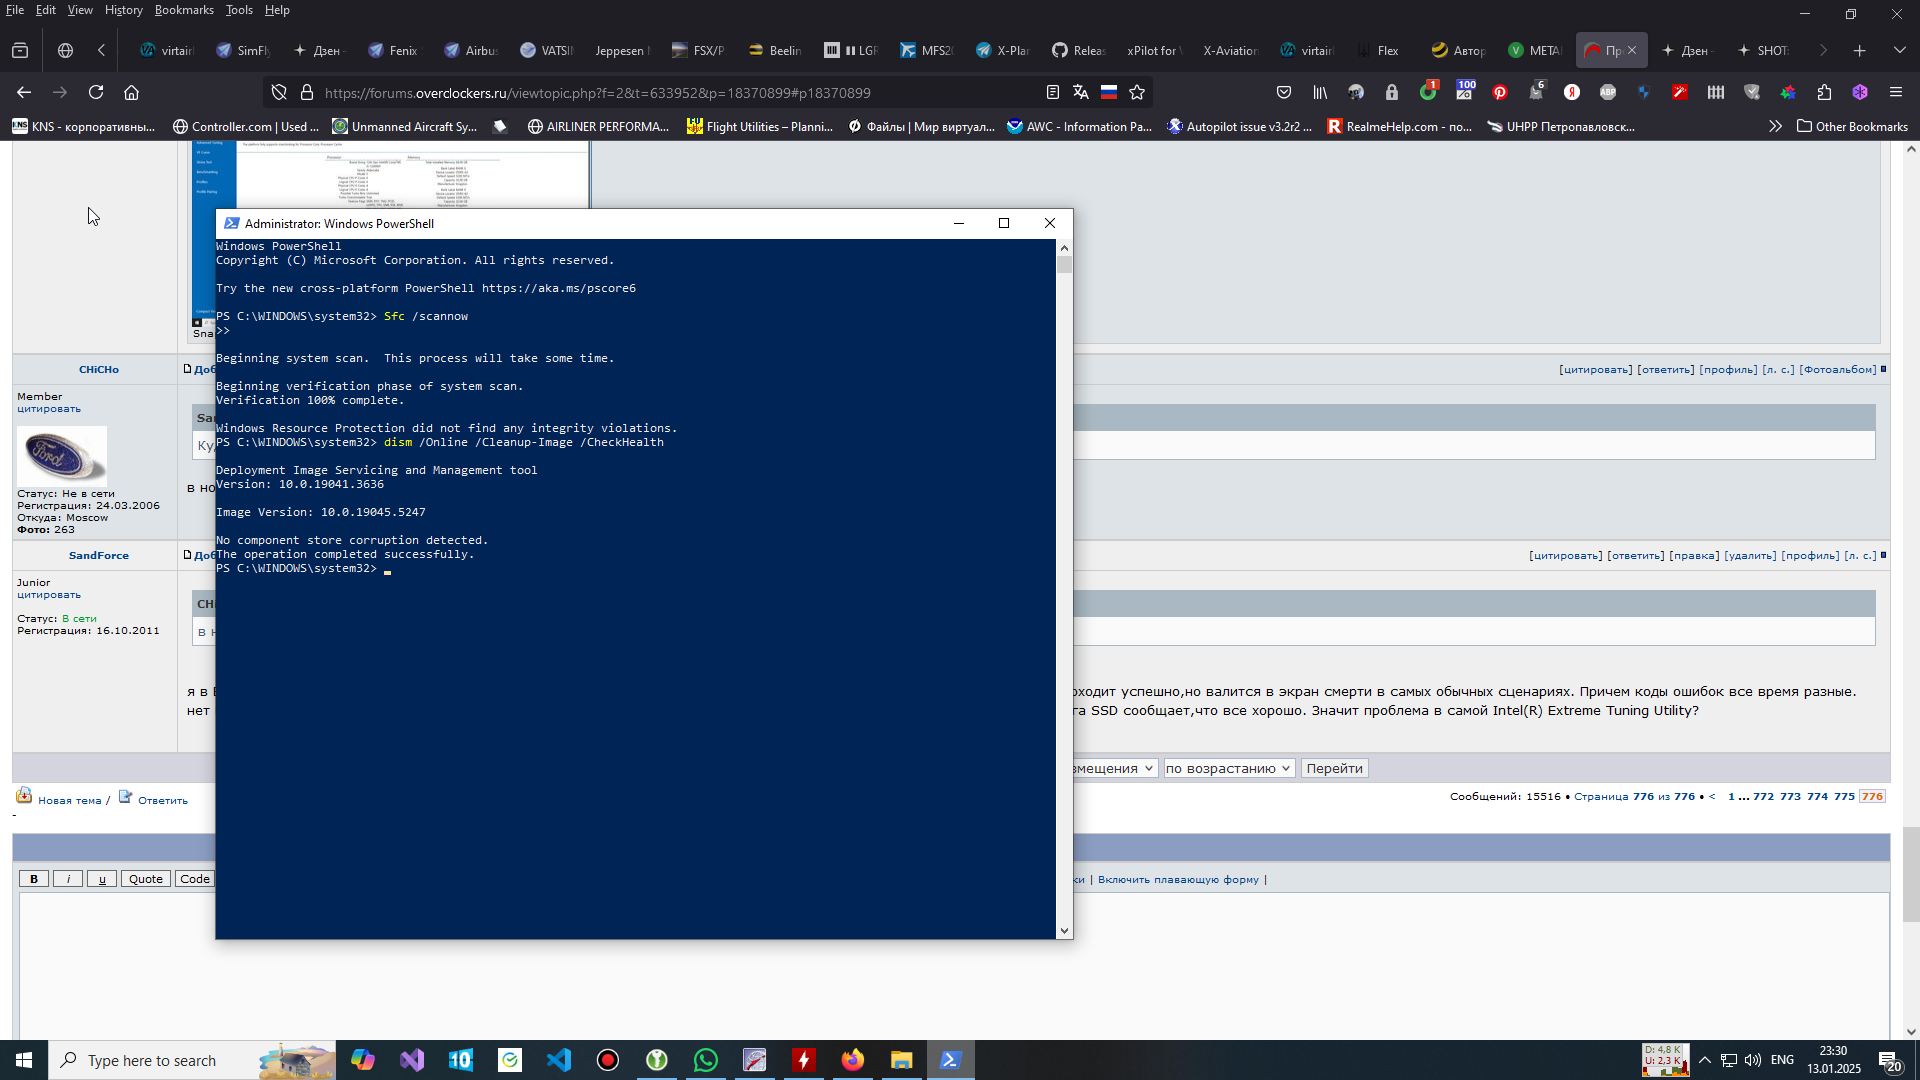Reload the current page
This screenshot has width=1920, height=1080.
96,92
